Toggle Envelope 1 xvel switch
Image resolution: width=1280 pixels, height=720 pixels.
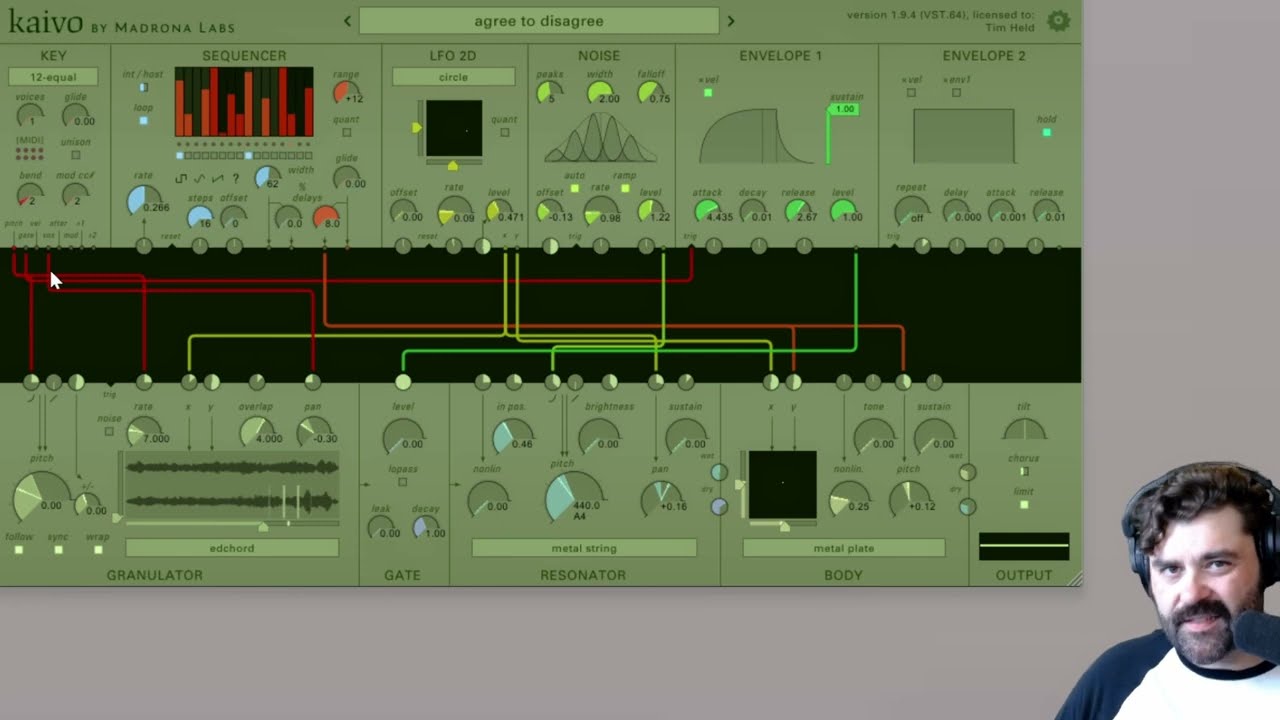708,93
